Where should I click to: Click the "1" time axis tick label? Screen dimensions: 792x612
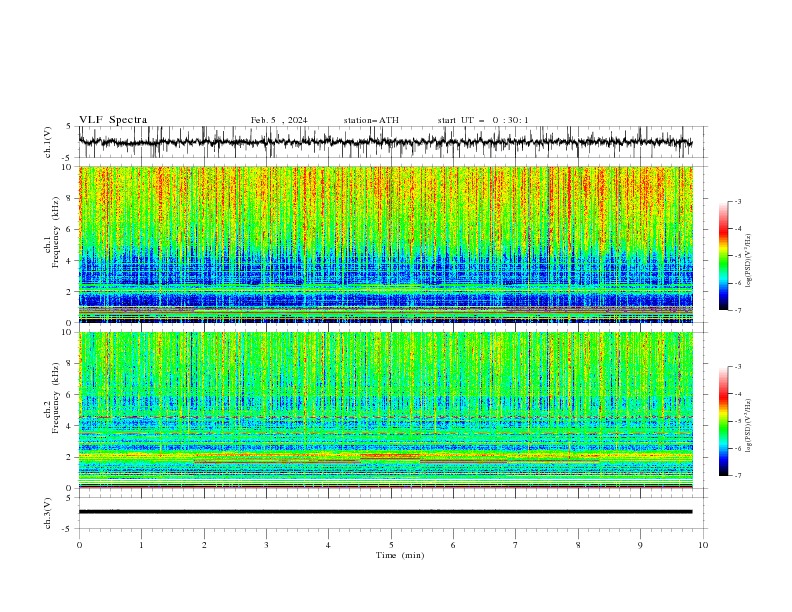tap(141, 545)
